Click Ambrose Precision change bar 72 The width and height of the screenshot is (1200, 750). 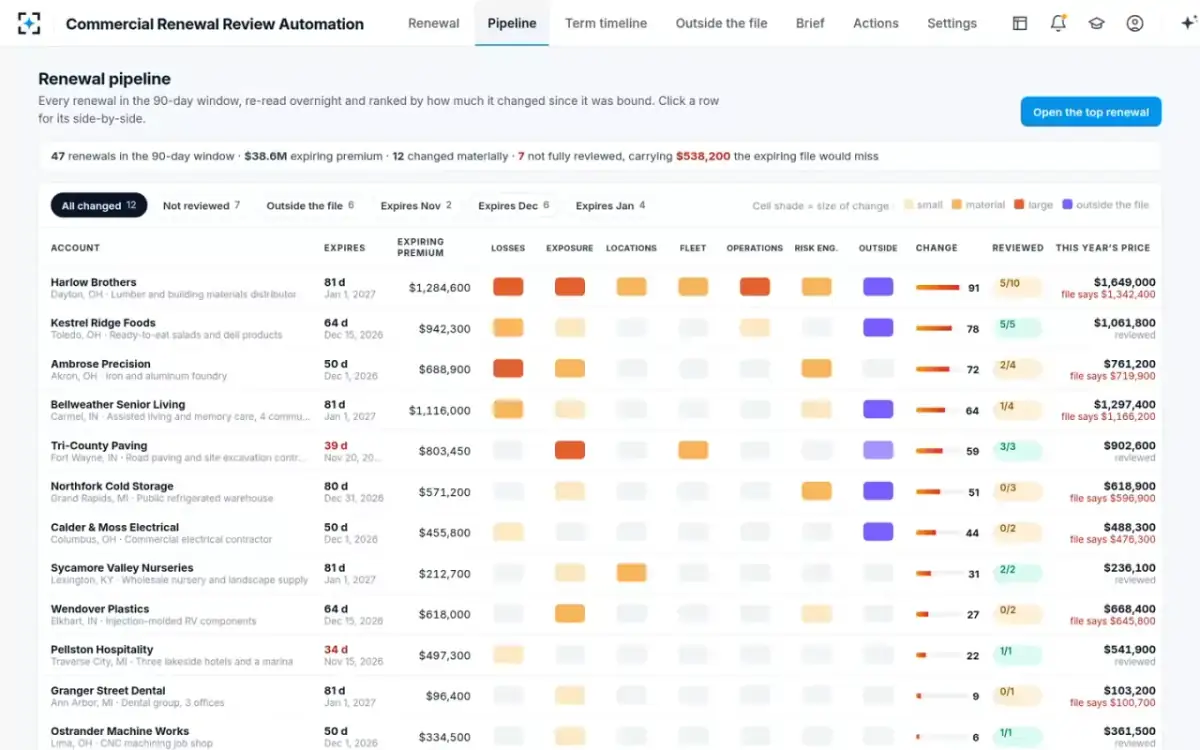[938, 370]
